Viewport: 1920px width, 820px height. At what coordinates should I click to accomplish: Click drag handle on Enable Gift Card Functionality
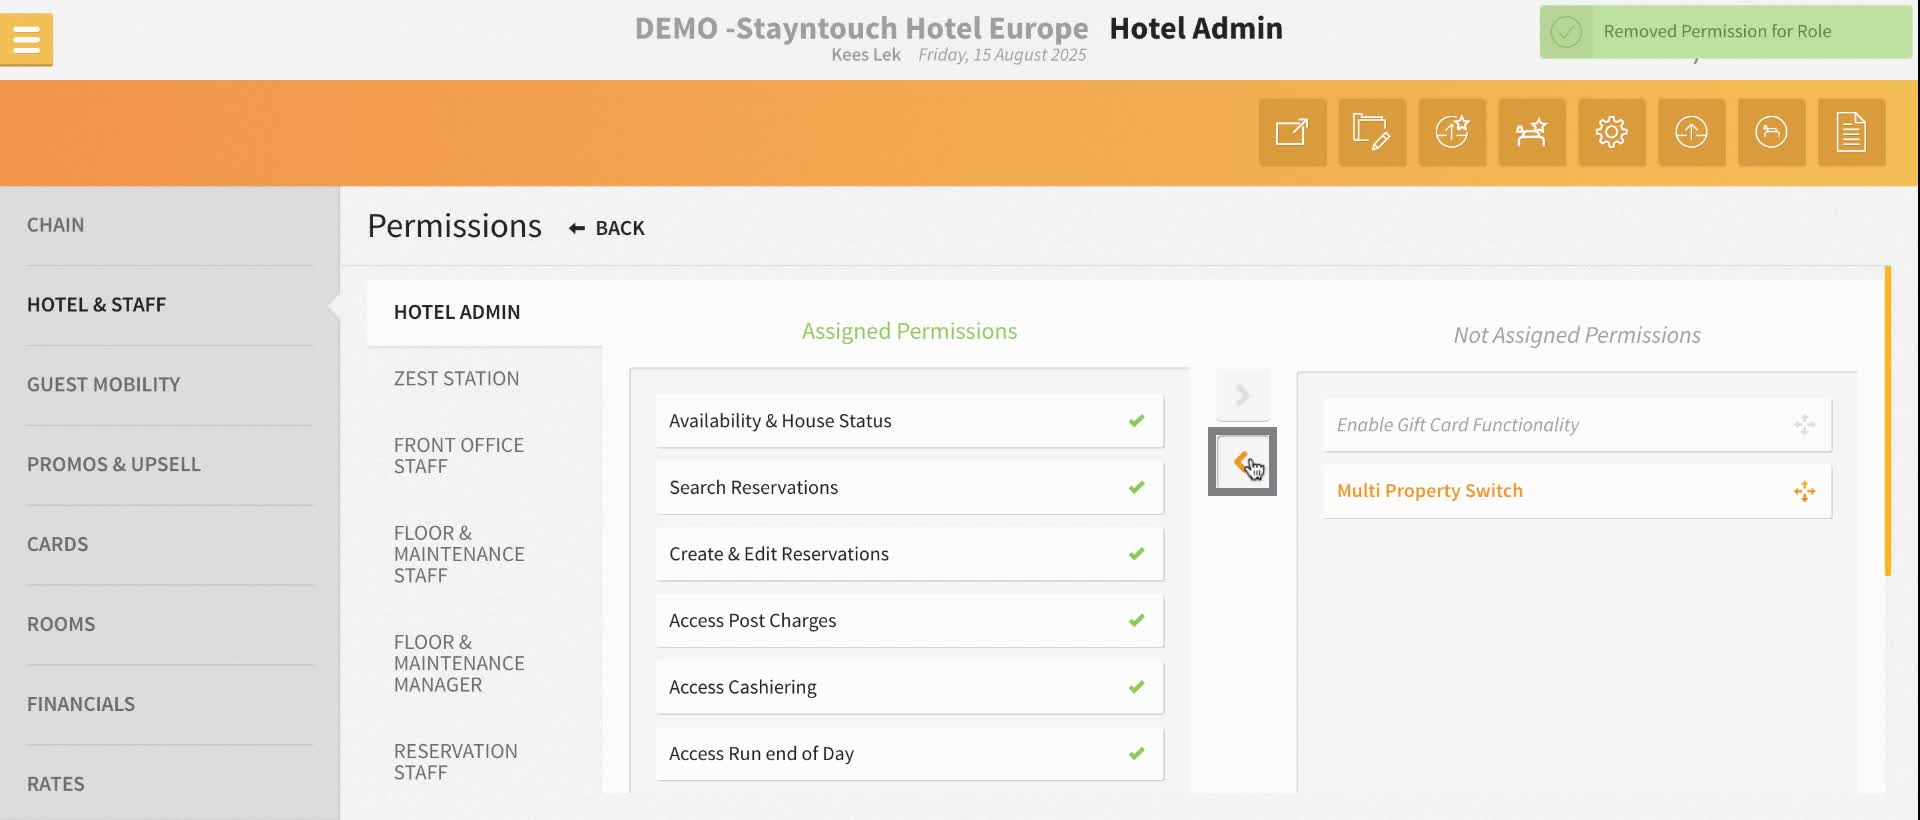[x=1804, y=425]
